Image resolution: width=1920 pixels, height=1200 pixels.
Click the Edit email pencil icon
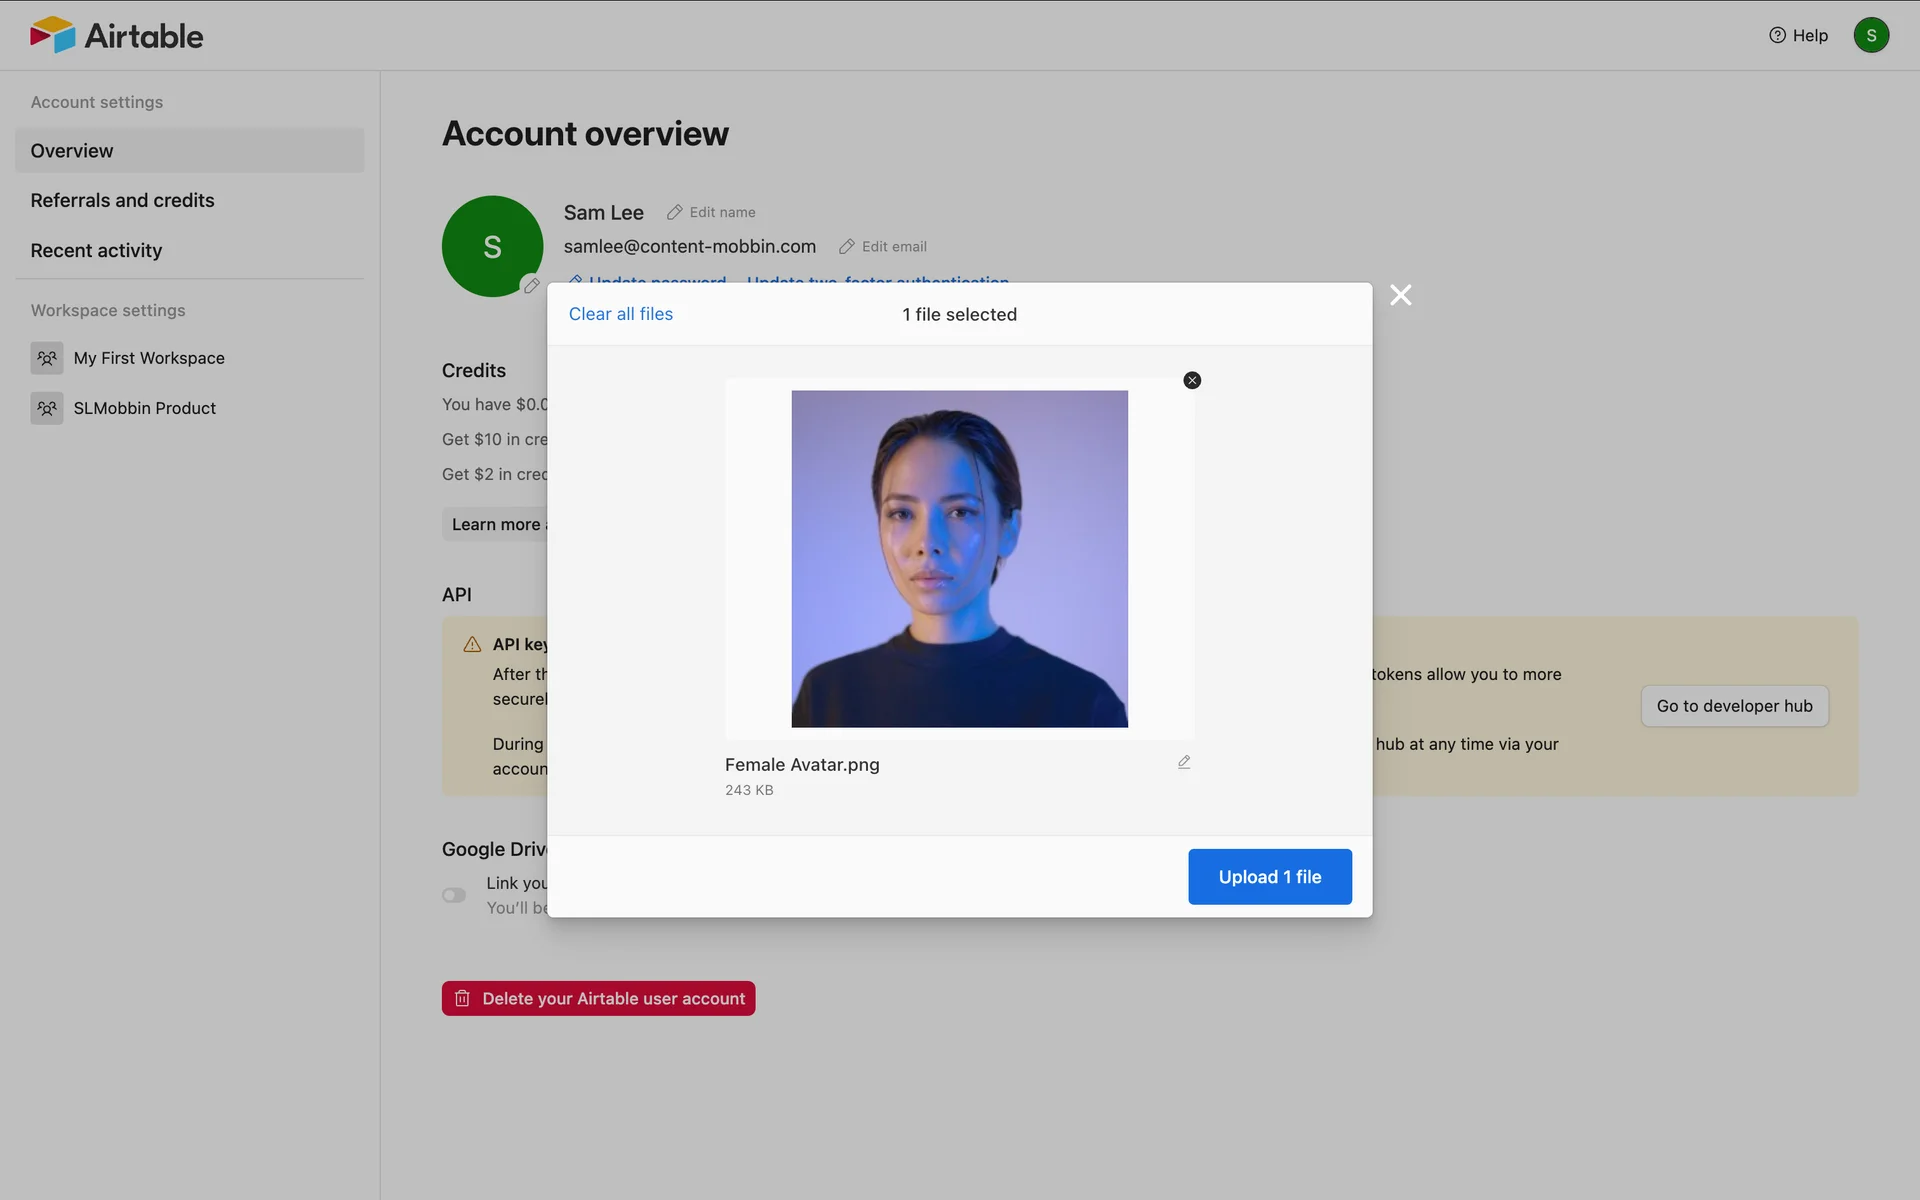click(847, 247)
